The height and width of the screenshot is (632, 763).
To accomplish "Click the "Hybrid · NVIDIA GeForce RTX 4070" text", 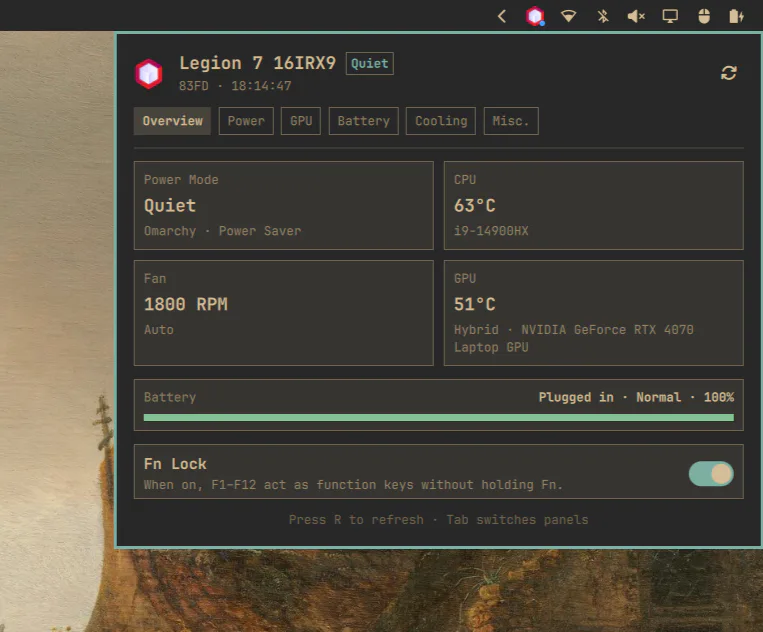I will (574, 329).
